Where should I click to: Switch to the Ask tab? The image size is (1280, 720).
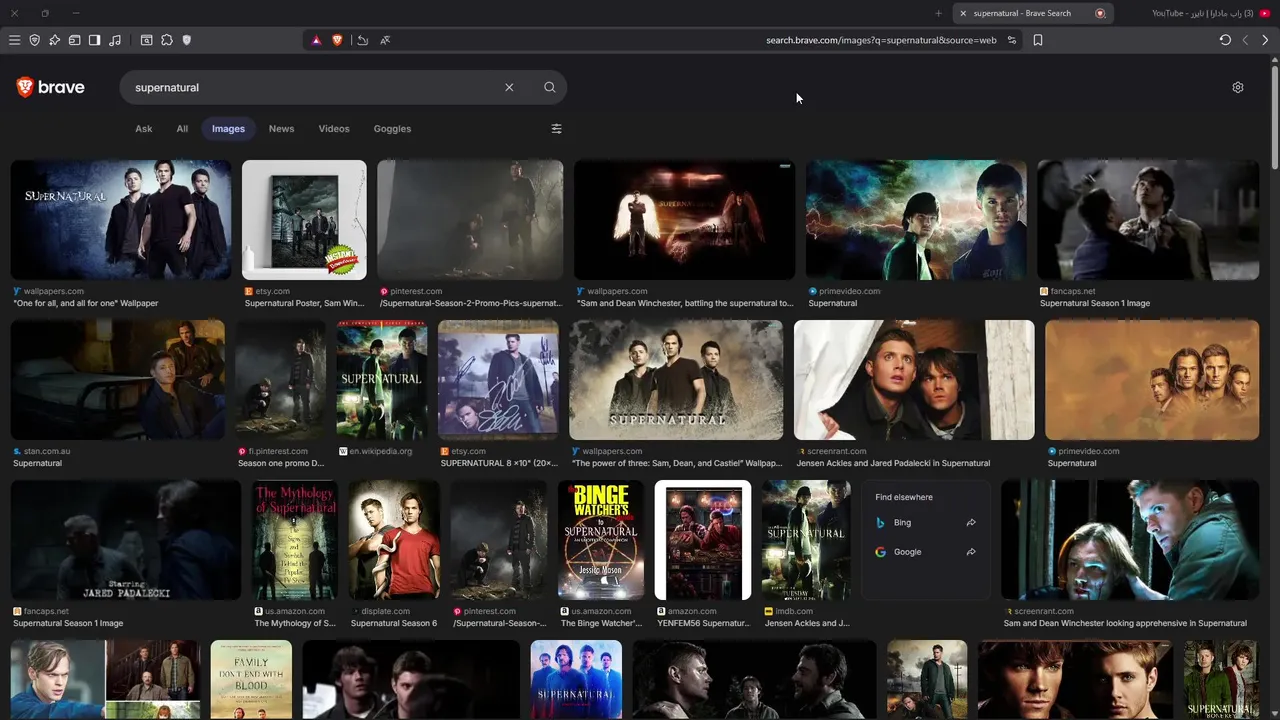(x=144, y=128)
